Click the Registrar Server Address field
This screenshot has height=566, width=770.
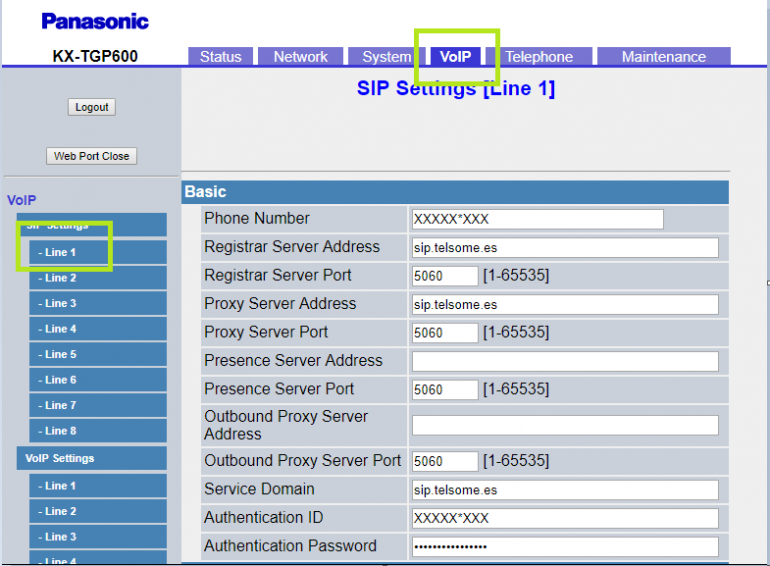tap(565, 247)
